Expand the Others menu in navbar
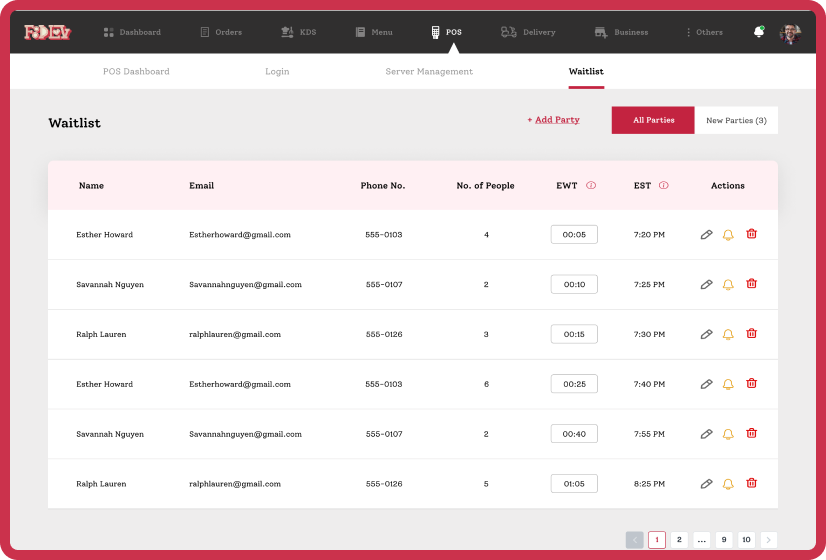The image size is (826, 560). coord(704,32)
